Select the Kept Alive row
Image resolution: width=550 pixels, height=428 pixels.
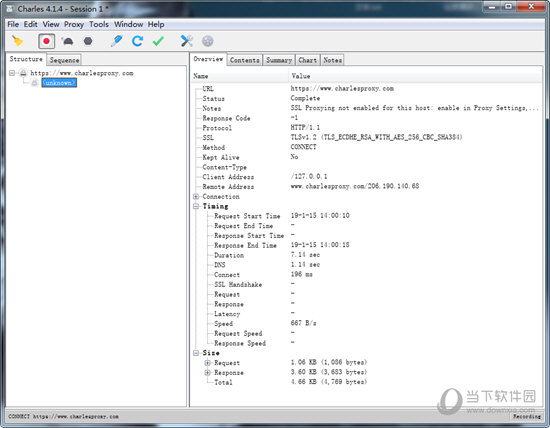367,157
